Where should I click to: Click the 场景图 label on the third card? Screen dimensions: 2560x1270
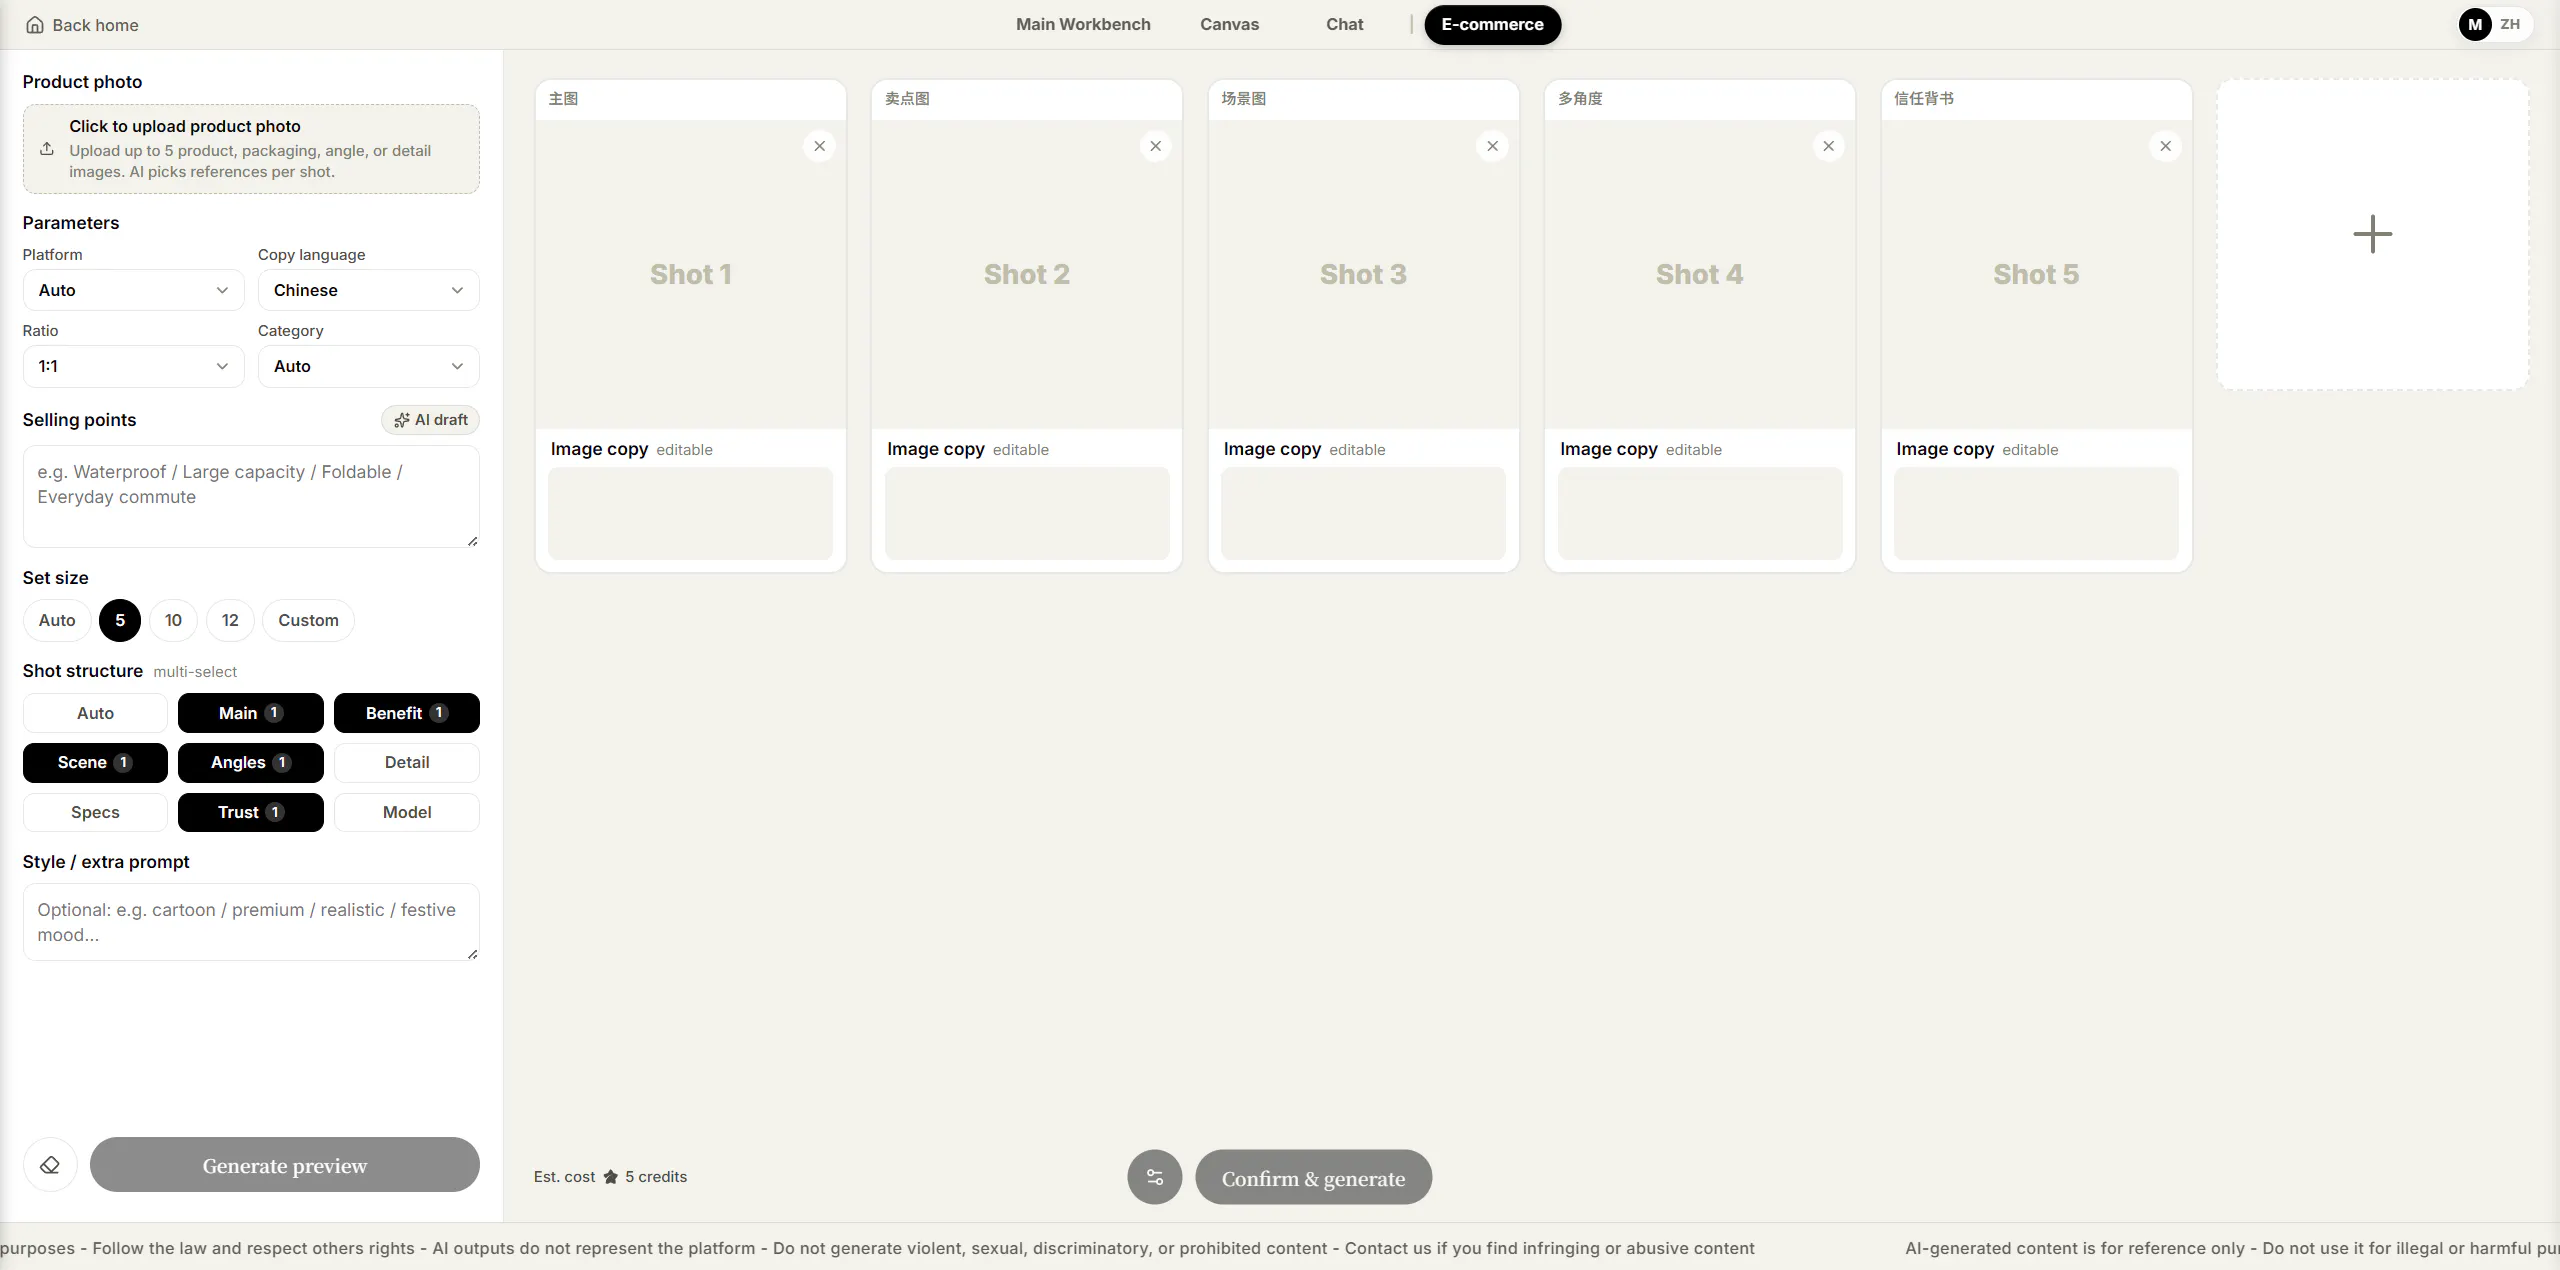[x=1244, y=99]
